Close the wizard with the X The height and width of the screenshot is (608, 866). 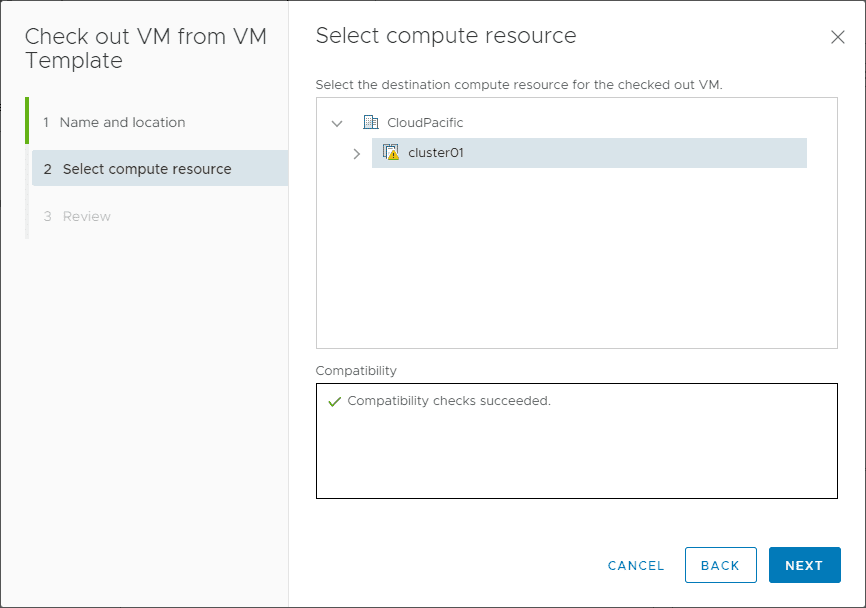click(x=838, y=37)
